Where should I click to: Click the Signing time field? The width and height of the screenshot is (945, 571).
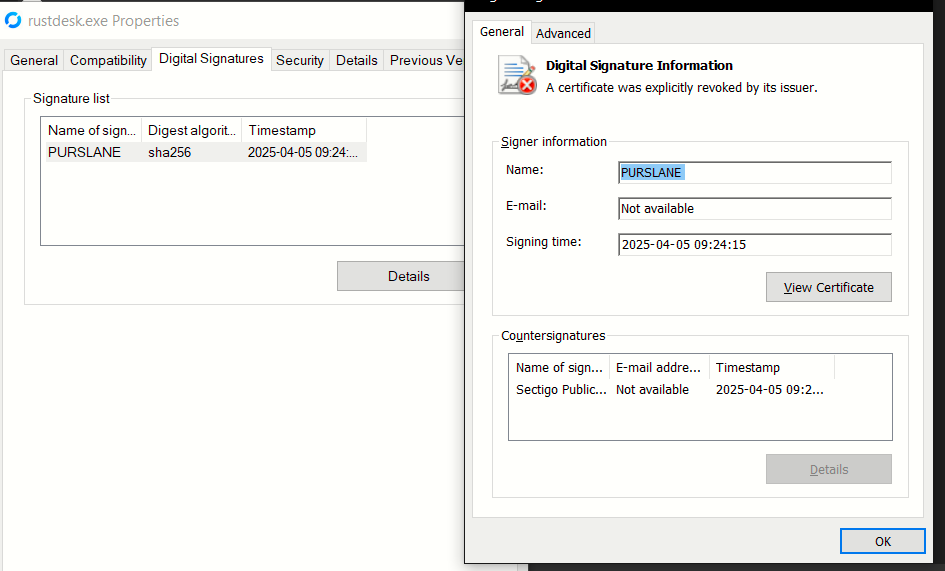tap(754, 245)
